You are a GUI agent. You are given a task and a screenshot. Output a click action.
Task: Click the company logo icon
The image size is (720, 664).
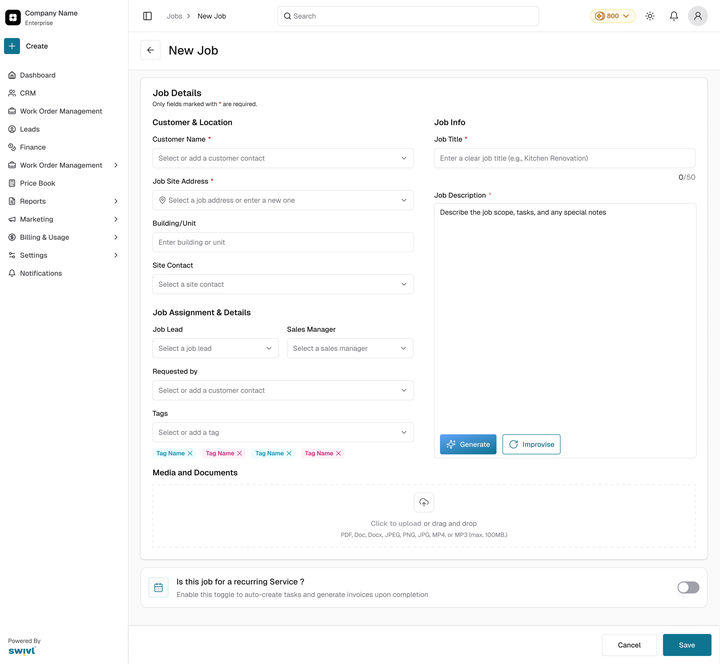(x=12, y=17)
